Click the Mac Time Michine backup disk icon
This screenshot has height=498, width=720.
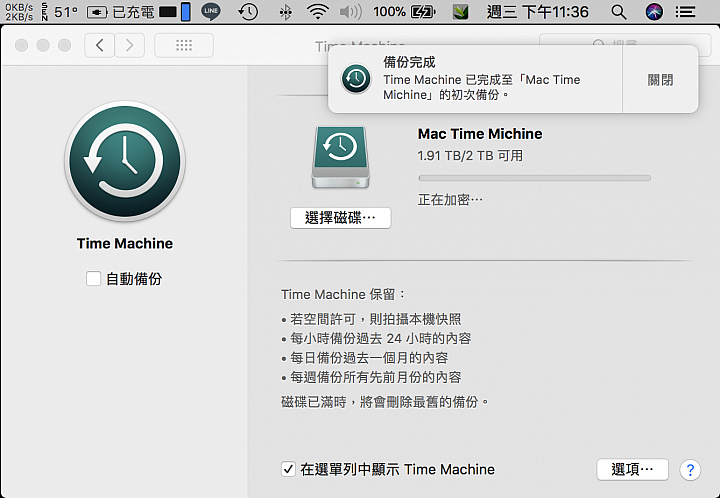coord(340,157)
